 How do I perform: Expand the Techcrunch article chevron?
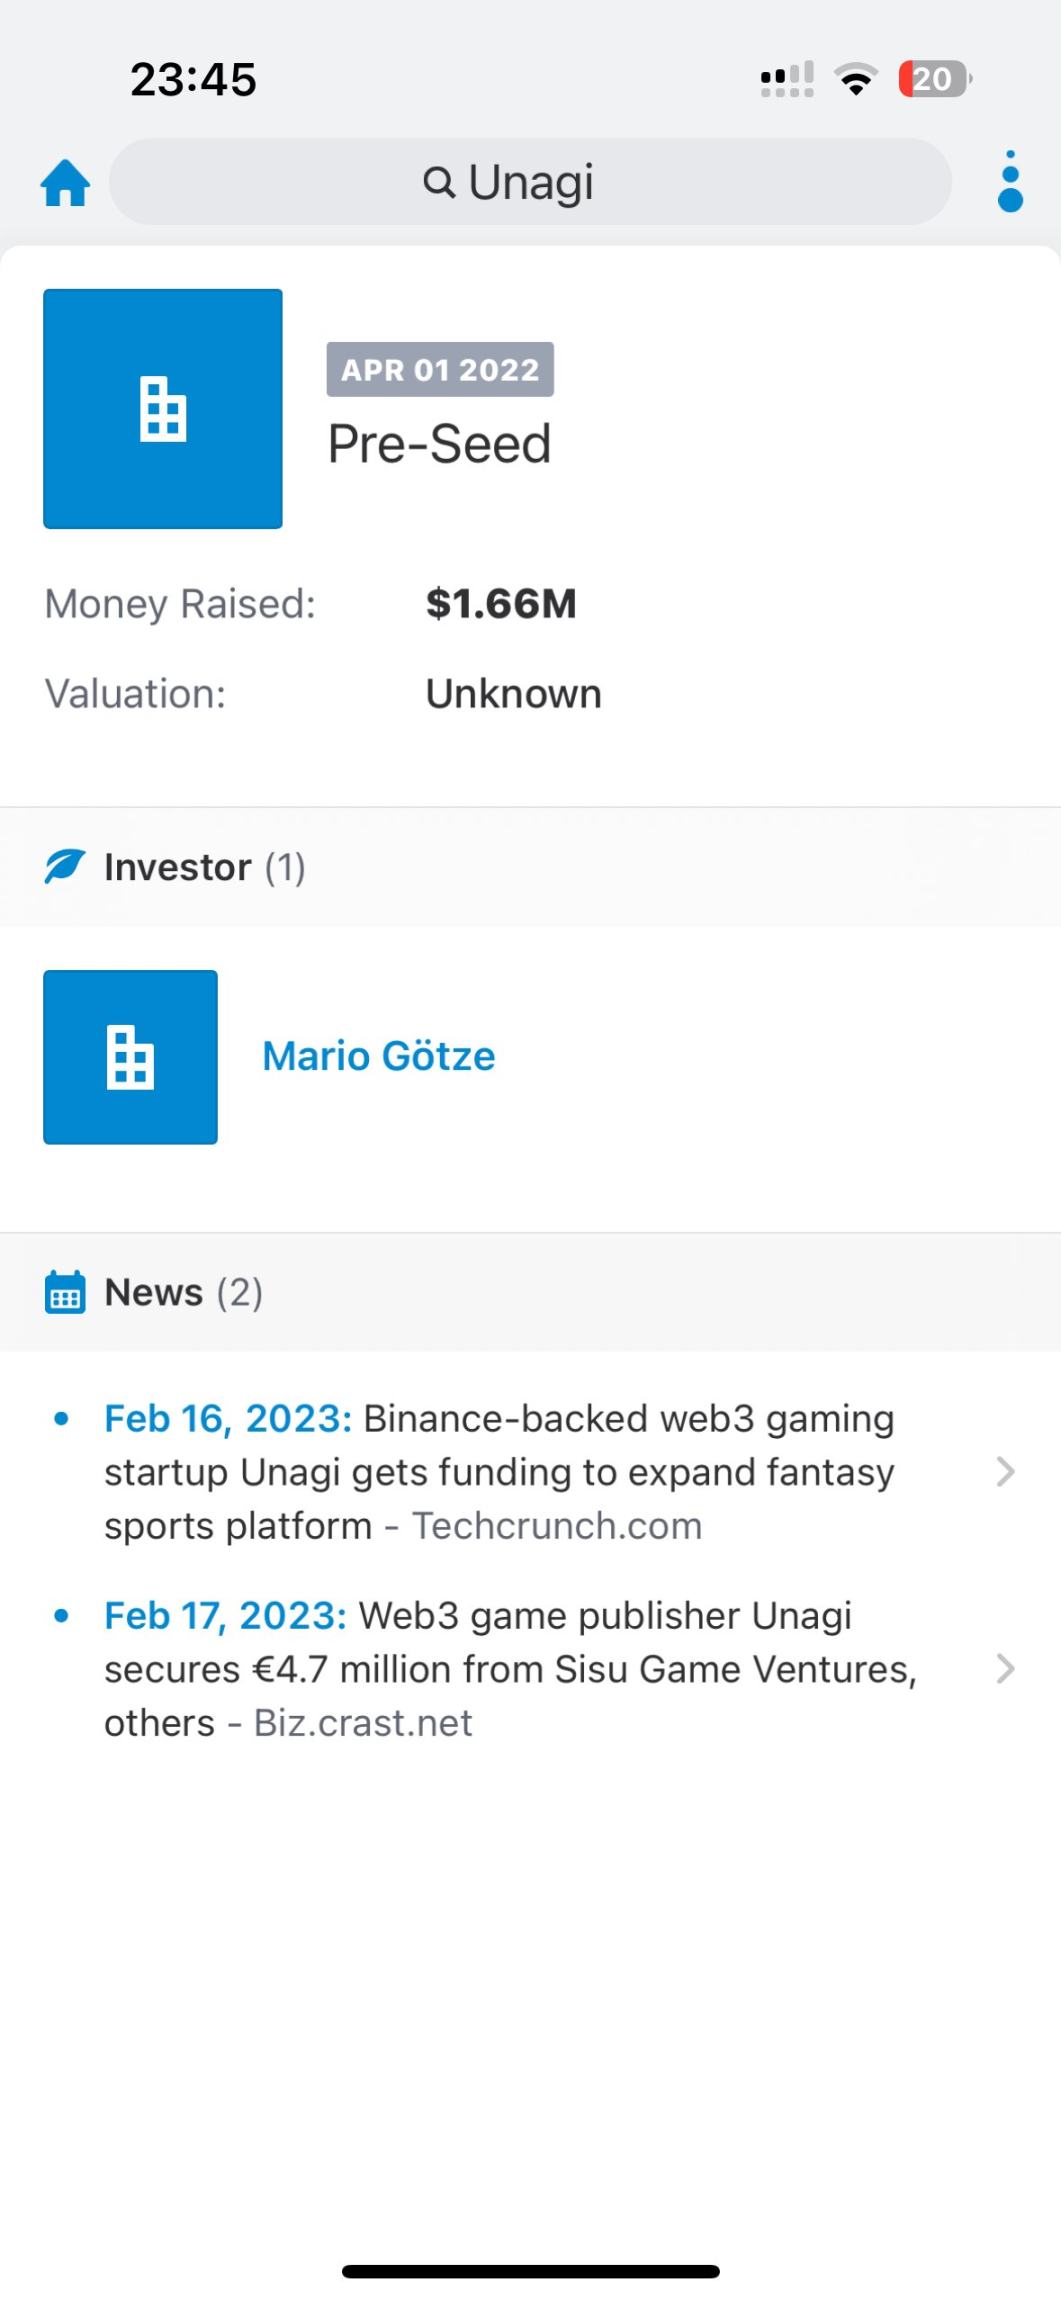point(1006,1472)
